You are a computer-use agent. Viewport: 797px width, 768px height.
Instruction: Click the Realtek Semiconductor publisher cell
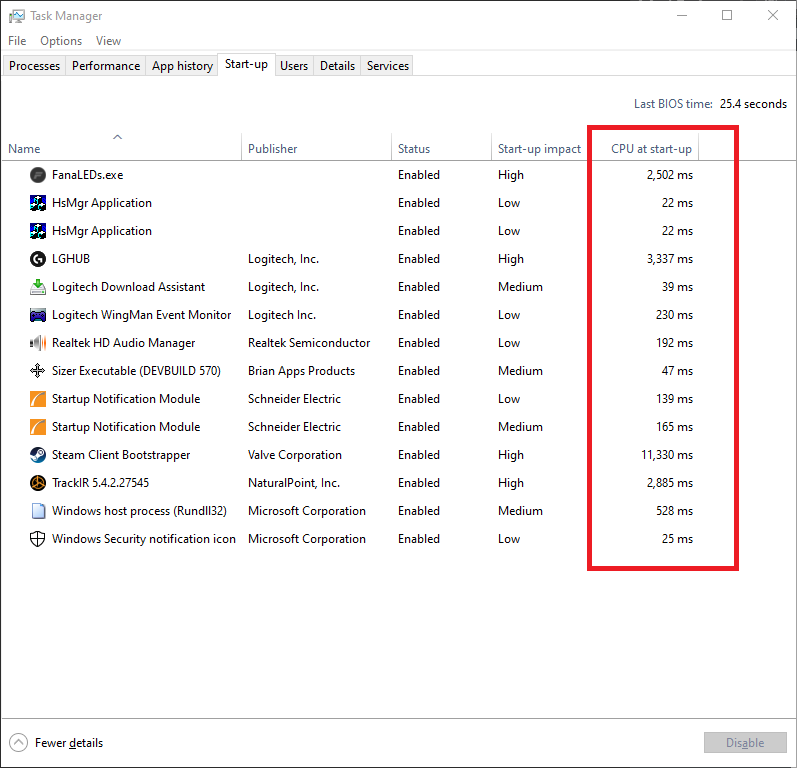(309, 343)
